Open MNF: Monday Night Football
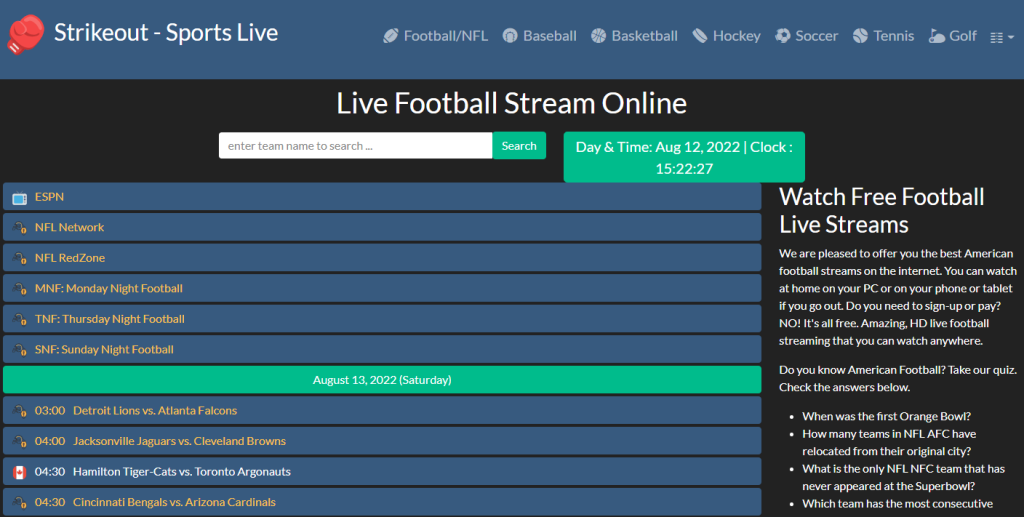This screenshot has height=517, width=1024. click(108, 289)
